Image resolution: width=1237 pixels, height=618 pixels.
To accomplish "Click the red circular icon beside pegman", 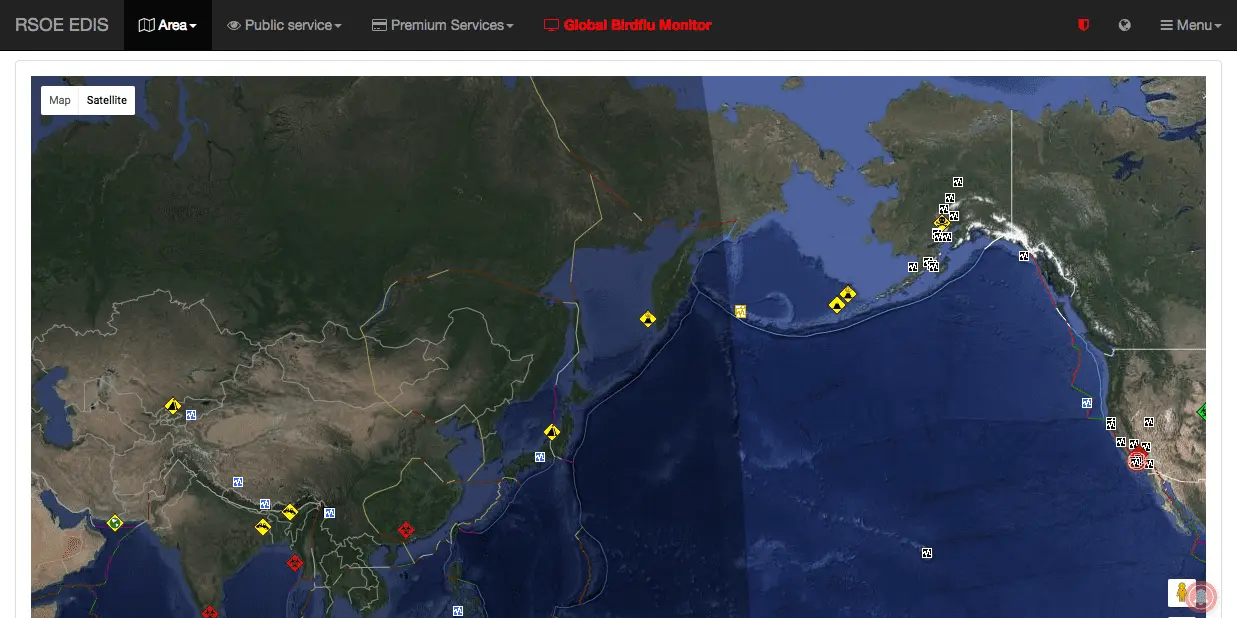I will tap(1201, 596).
